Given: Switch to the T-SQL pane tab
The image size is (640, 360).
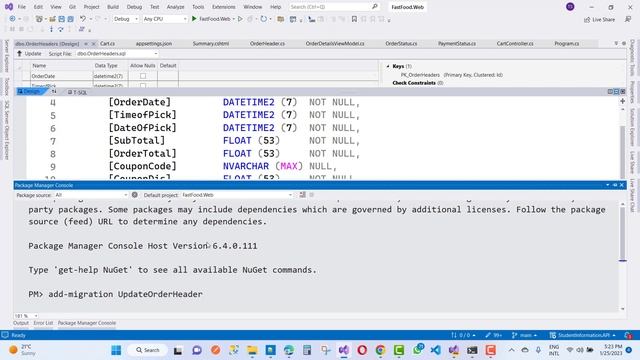Looking at the screenshot, I should pyautogui.click(x=77, y=92).
